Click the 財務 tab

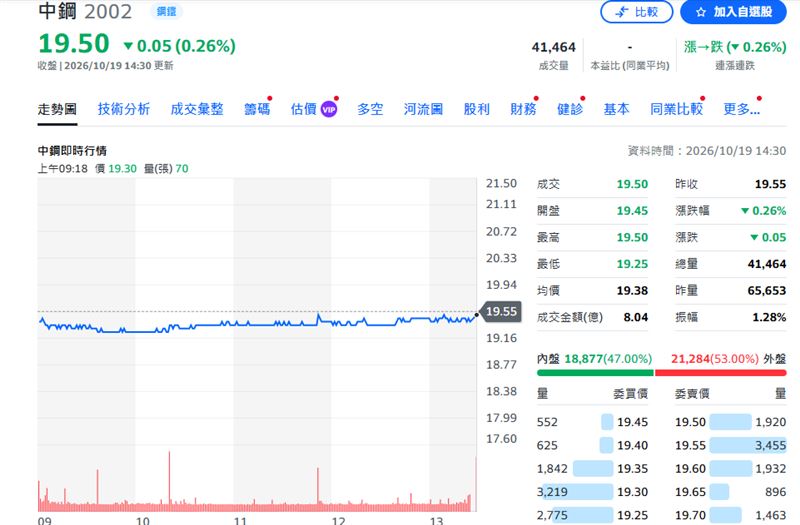pos(523,109)
